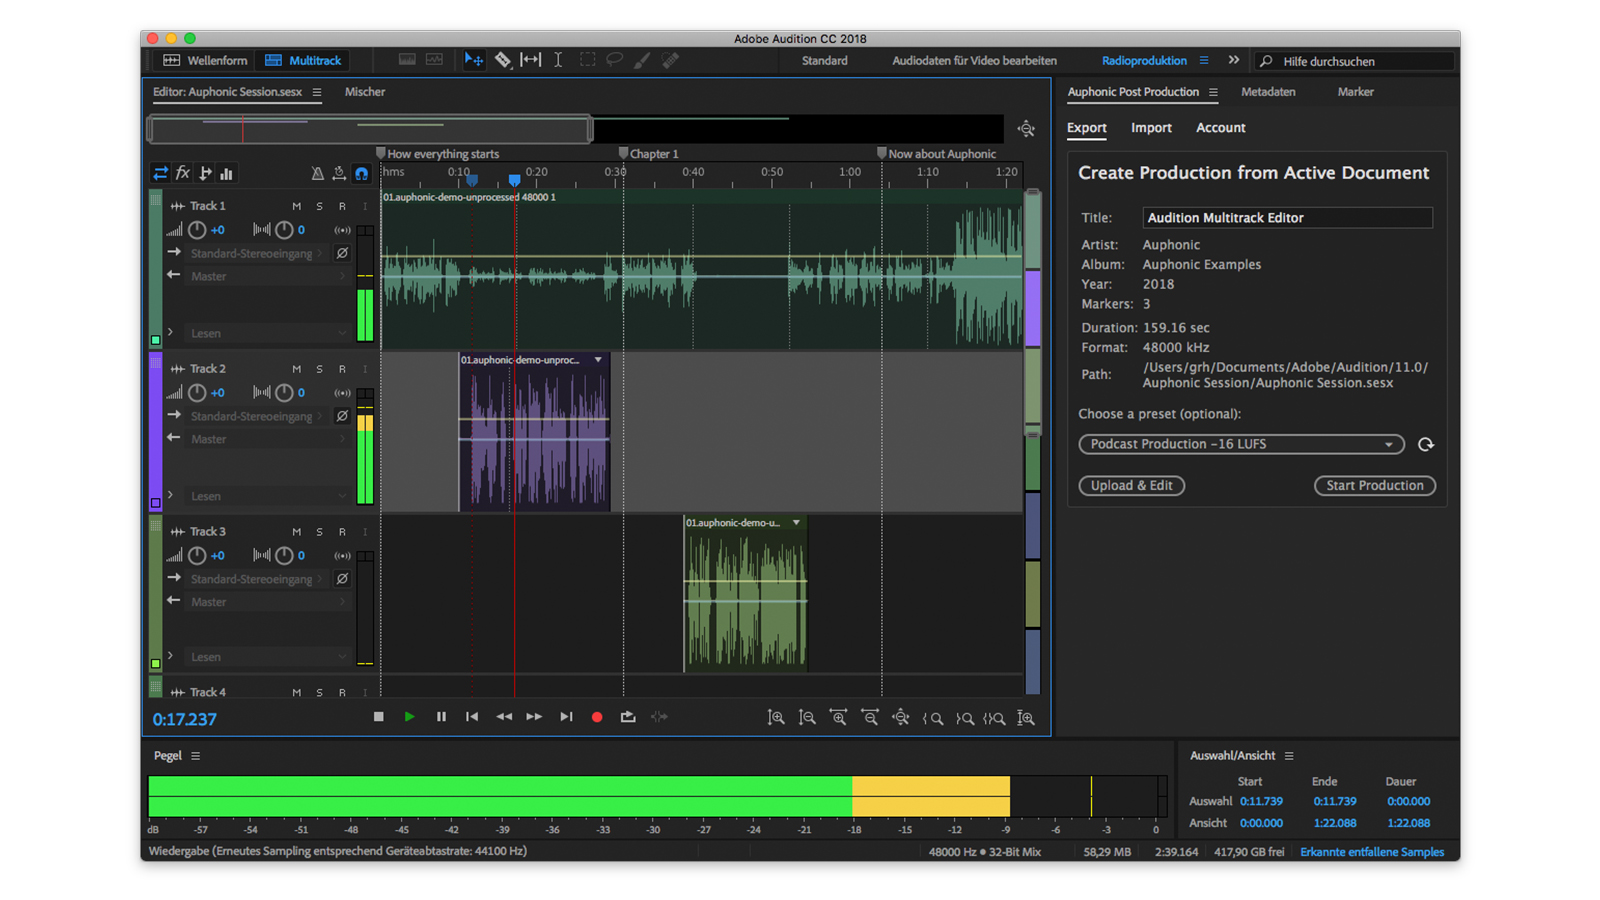Screen dimensions: 1600x900
Task: Open the Standard-Stereoeingang input selector on Track 1
Action: [x=256, y=253]
